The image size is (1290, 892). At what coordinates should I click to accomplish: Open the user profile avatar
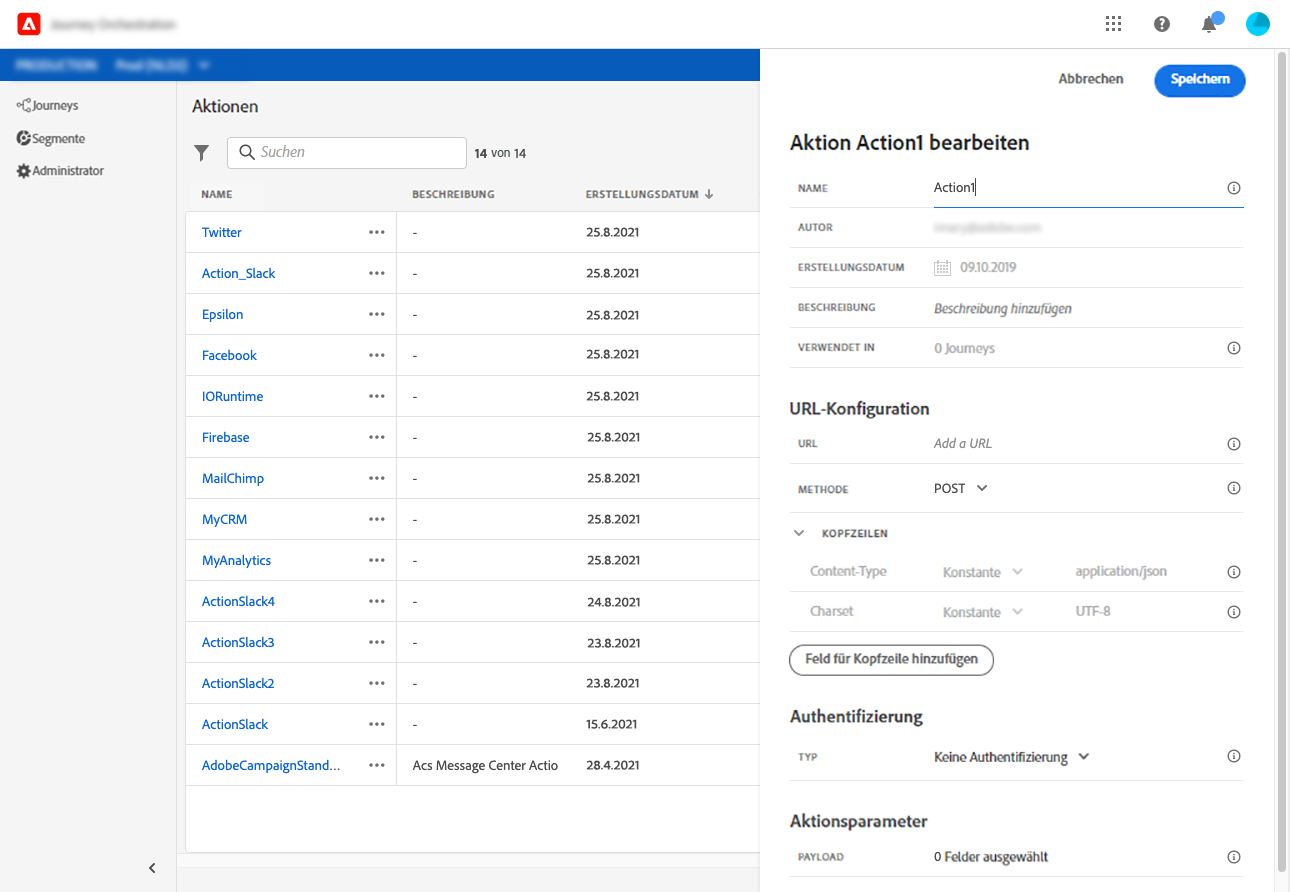1258,24
